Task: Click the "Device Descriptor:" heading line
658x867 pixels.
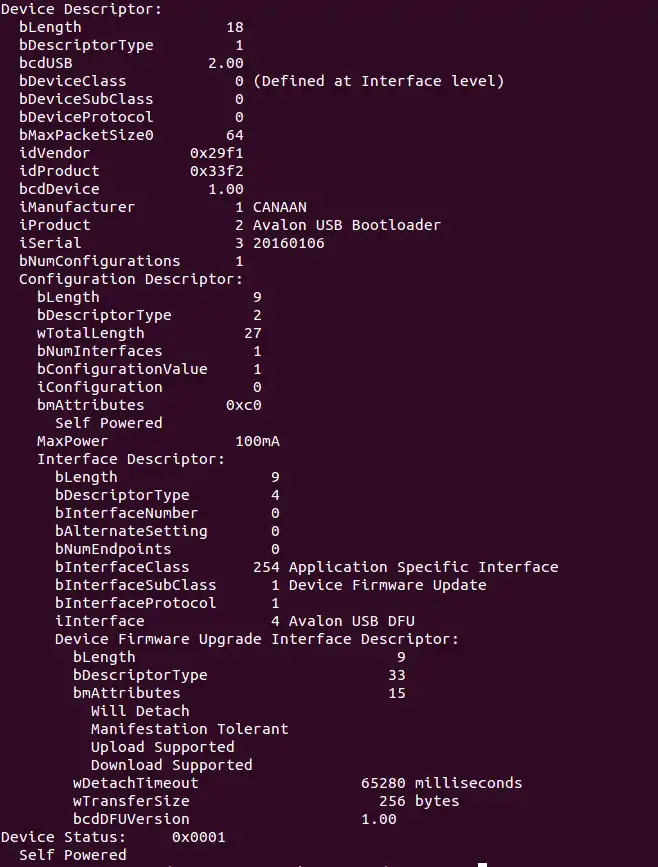Action: coord(82,9)
